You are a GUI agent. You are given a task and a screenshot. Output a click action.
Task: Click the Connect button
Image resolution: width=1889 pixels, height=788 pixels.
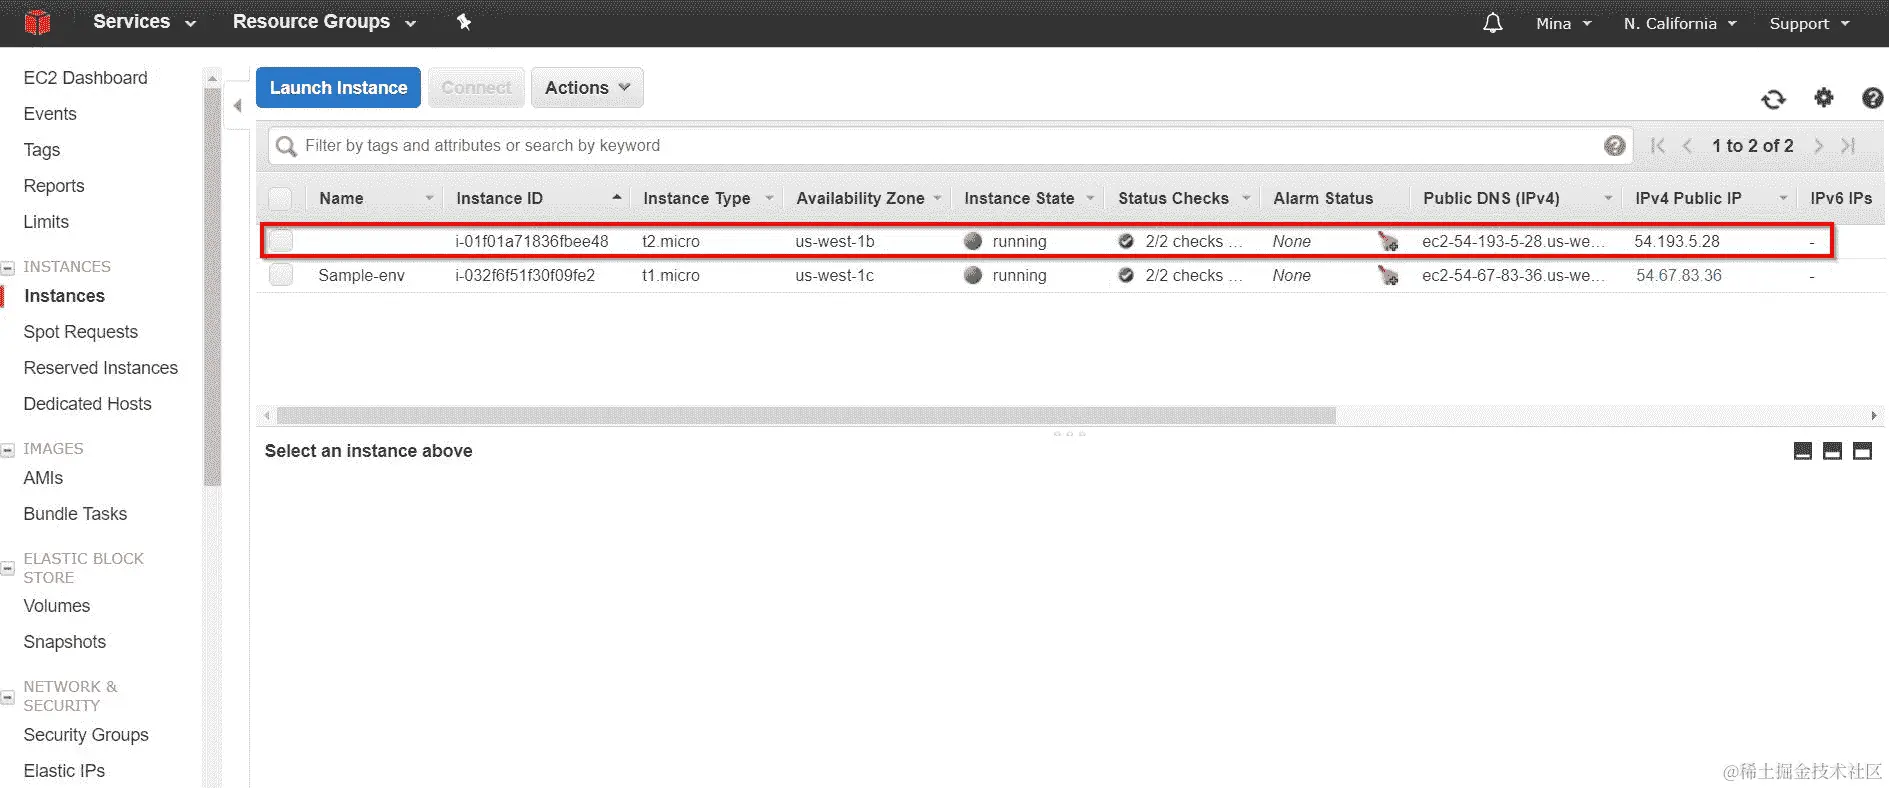[476, 88]
